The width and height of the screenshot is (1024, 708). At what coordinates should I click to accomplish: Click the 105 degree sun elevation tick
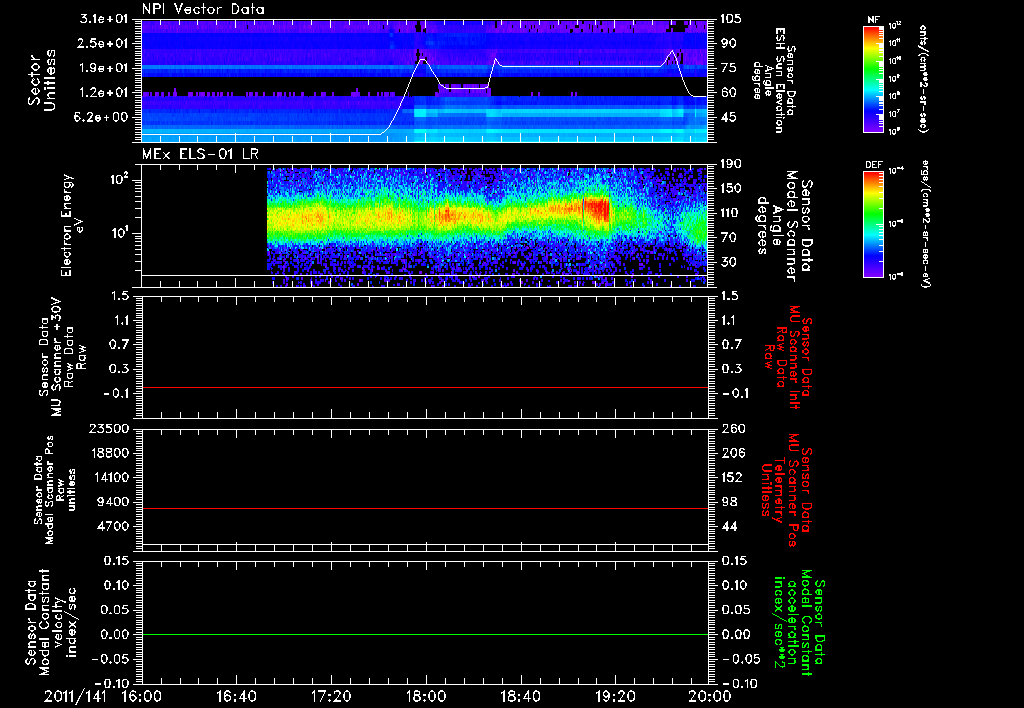(x=731, y=19)
